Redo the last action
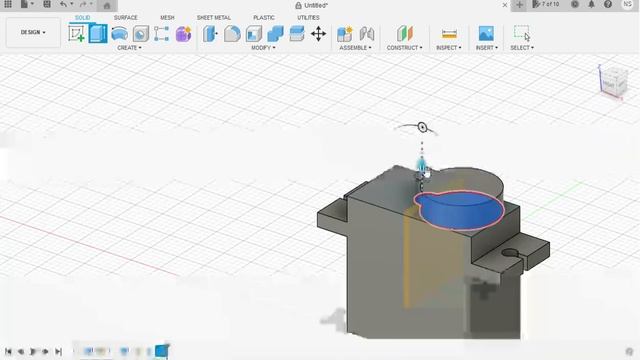Viewport: 640px width, 360px height. (83, 4)
